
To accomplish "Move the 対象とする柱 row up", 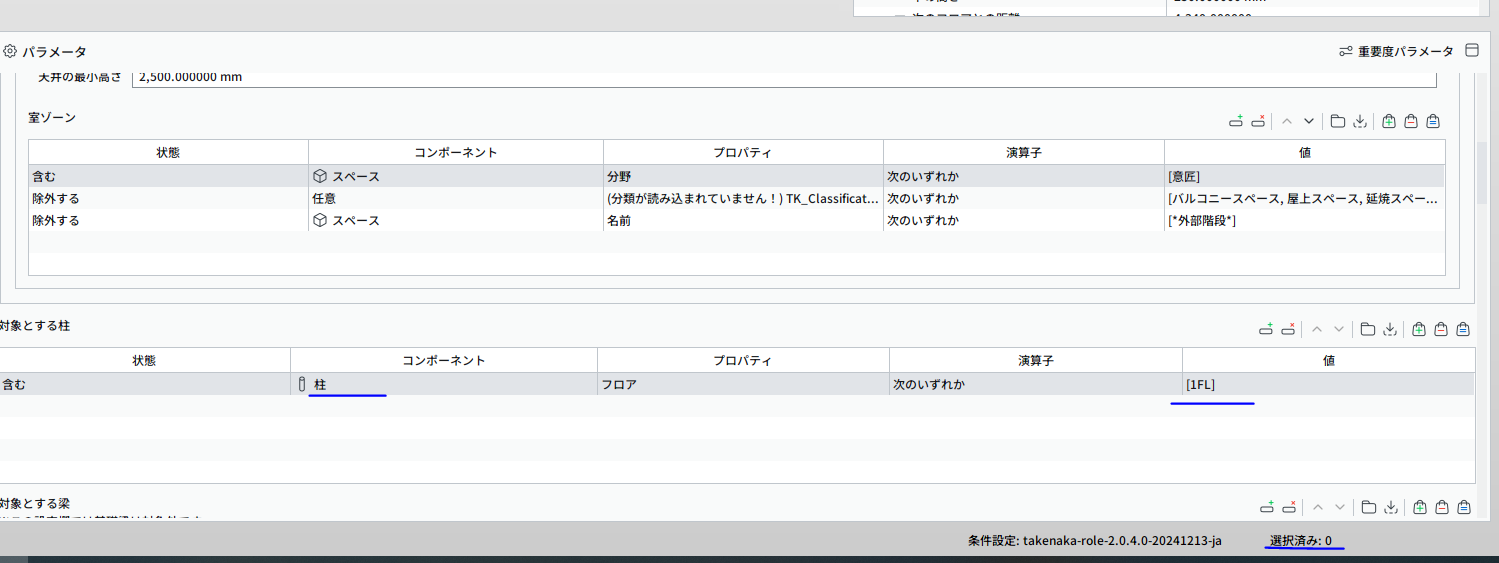I will coord(1317,329).
